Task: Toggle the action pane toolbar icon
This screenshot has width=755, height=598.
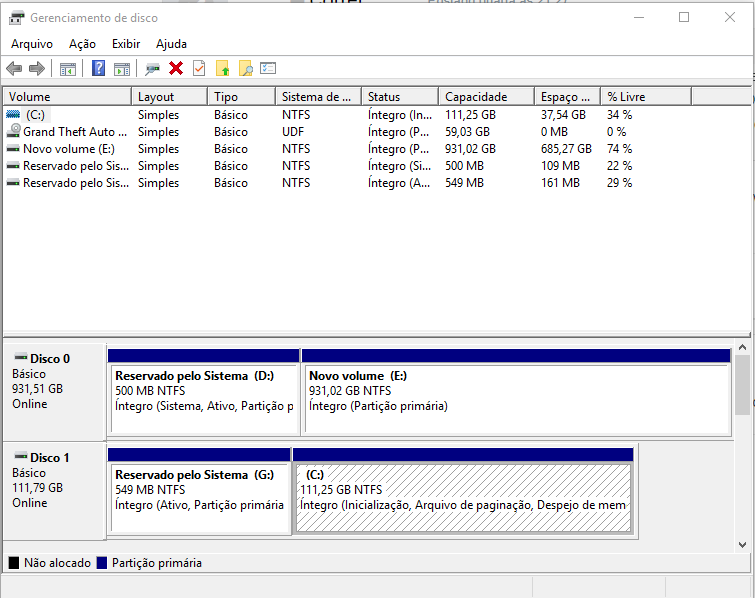Action: pos(122,69)
